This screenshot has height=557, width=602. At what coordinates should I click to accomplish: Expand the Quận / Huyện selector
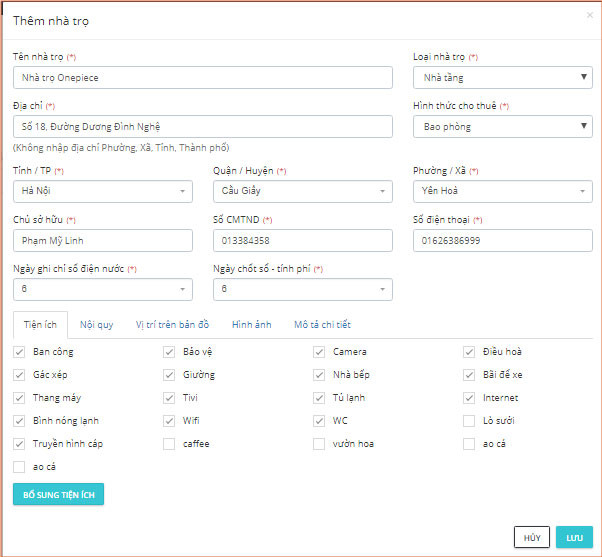(x=302, y=190)
